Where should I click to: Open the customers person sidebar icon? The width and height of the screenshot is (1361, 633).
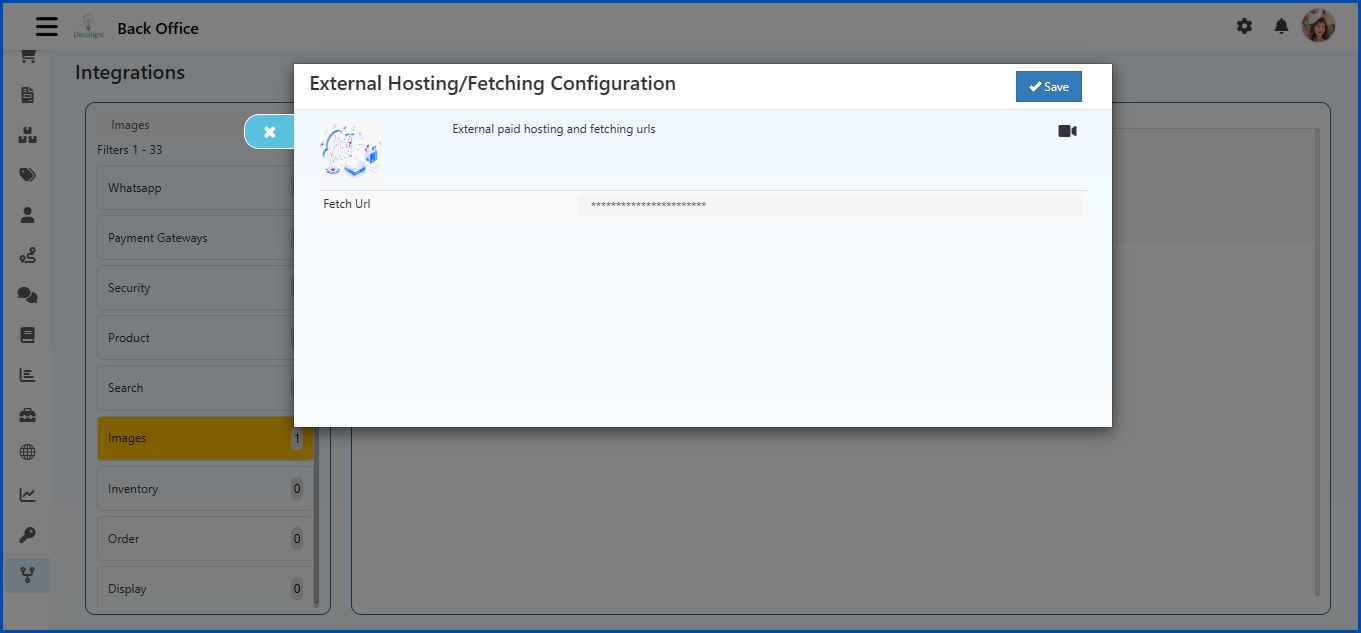point(27,214)
